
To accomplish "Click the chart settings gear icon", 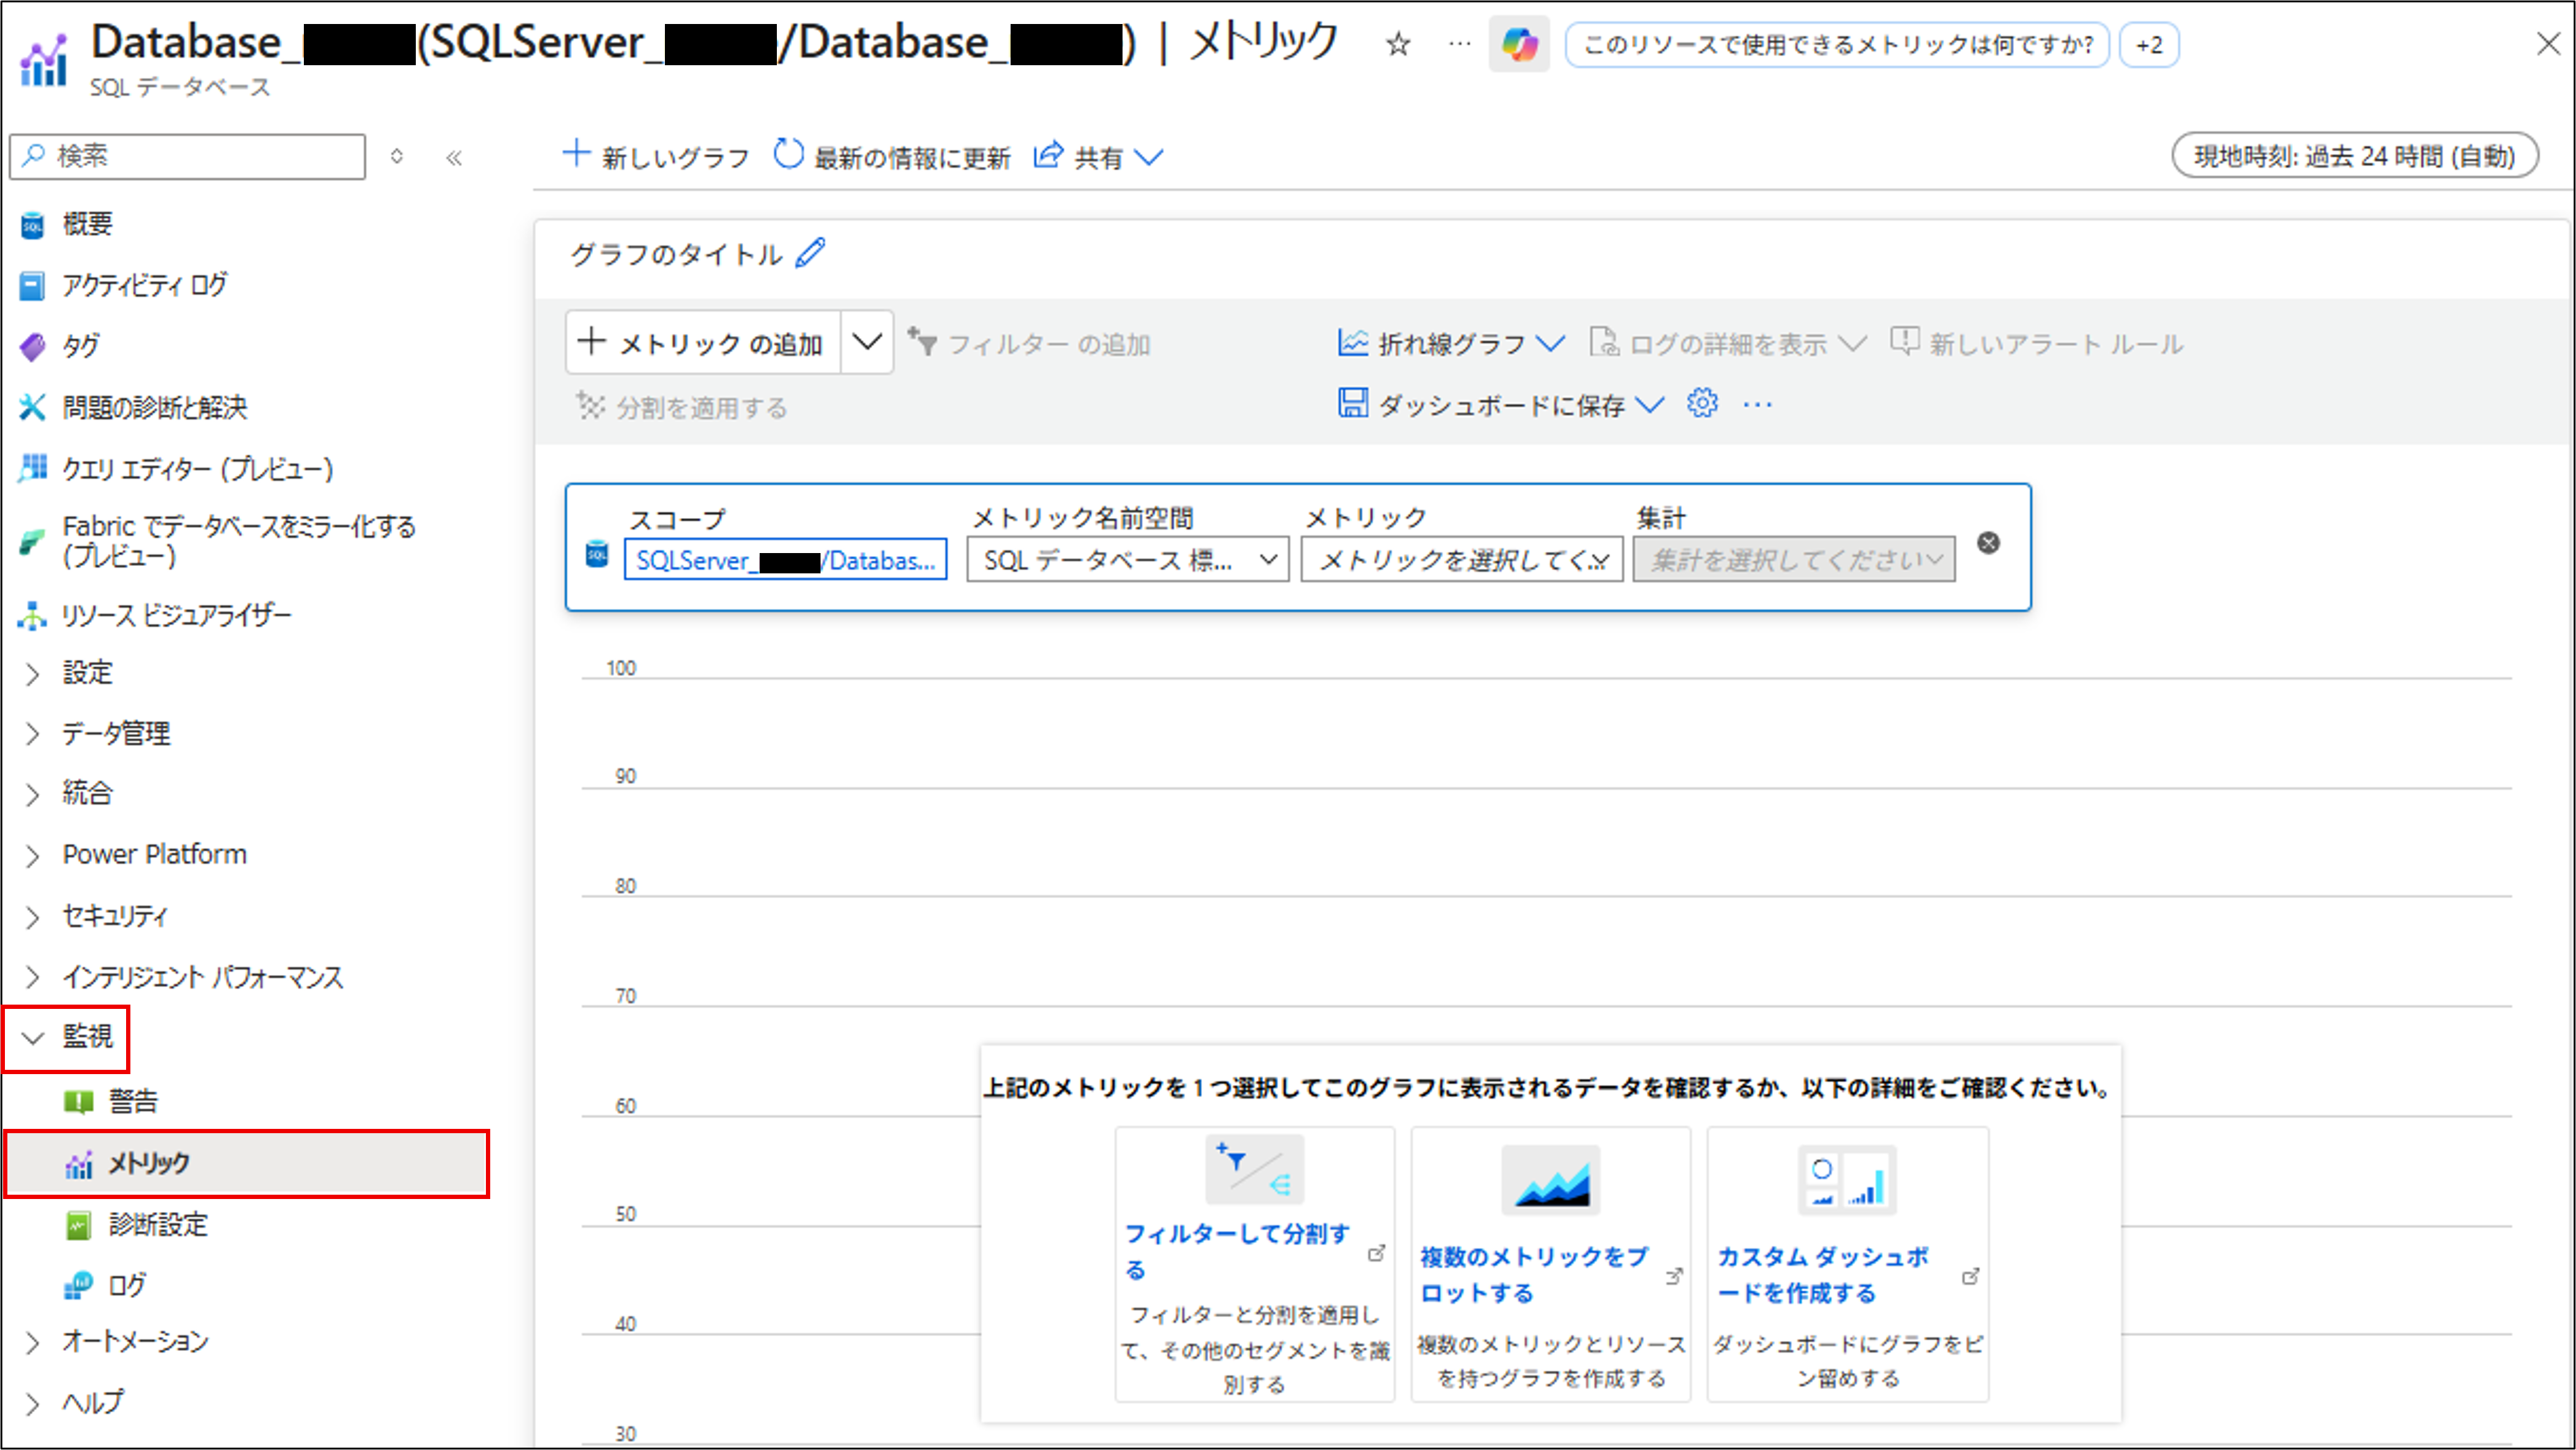I will click(x=1701, y=404).
